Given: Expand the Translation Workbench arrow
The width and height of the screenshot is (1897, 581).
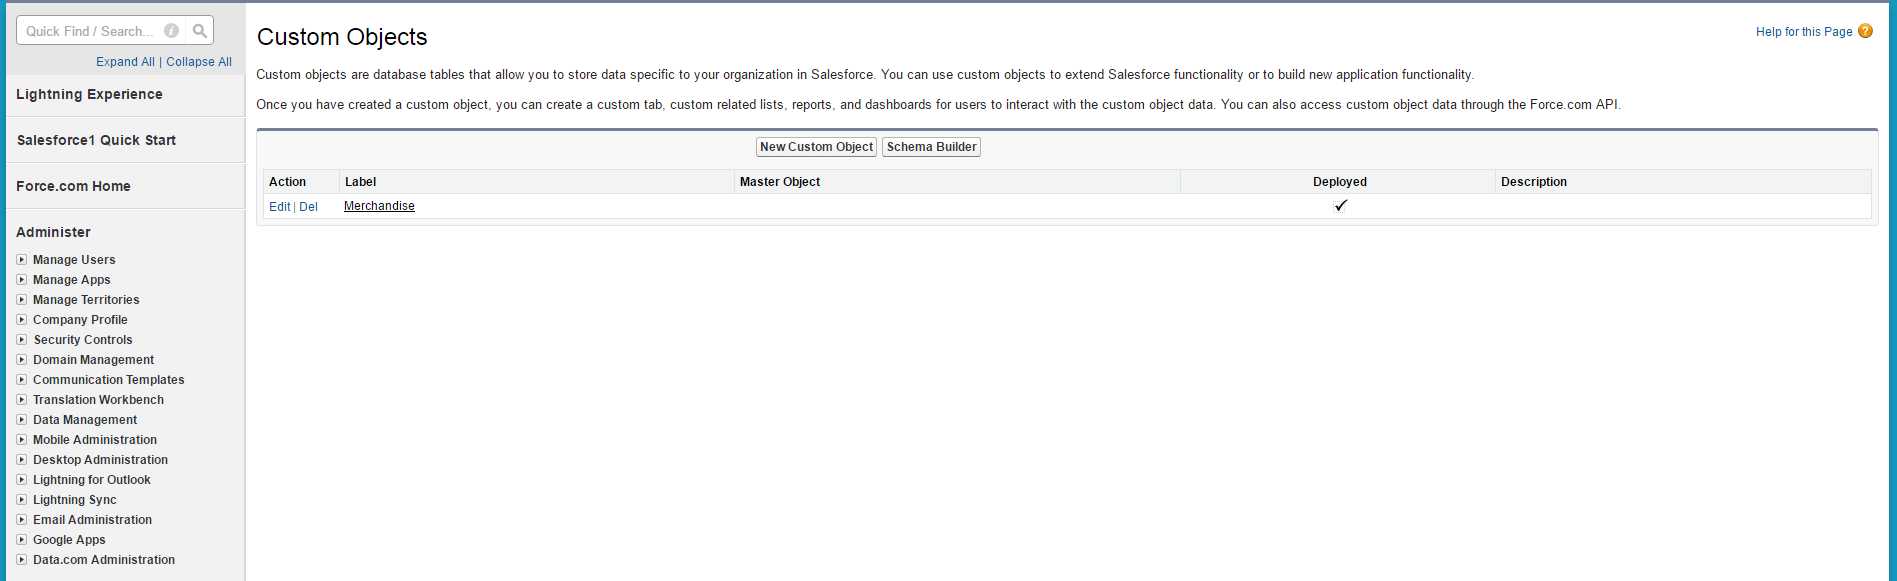Looking at the screenshot, I should tap(22, 400).
